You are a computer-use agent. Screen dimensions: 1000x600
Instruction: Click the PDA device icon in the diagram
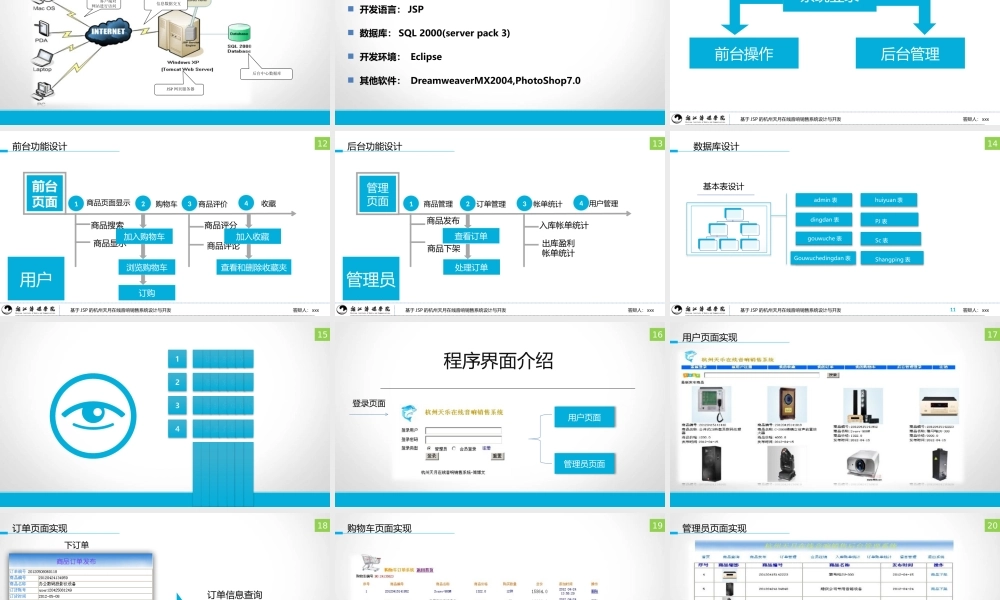[43, 29]
